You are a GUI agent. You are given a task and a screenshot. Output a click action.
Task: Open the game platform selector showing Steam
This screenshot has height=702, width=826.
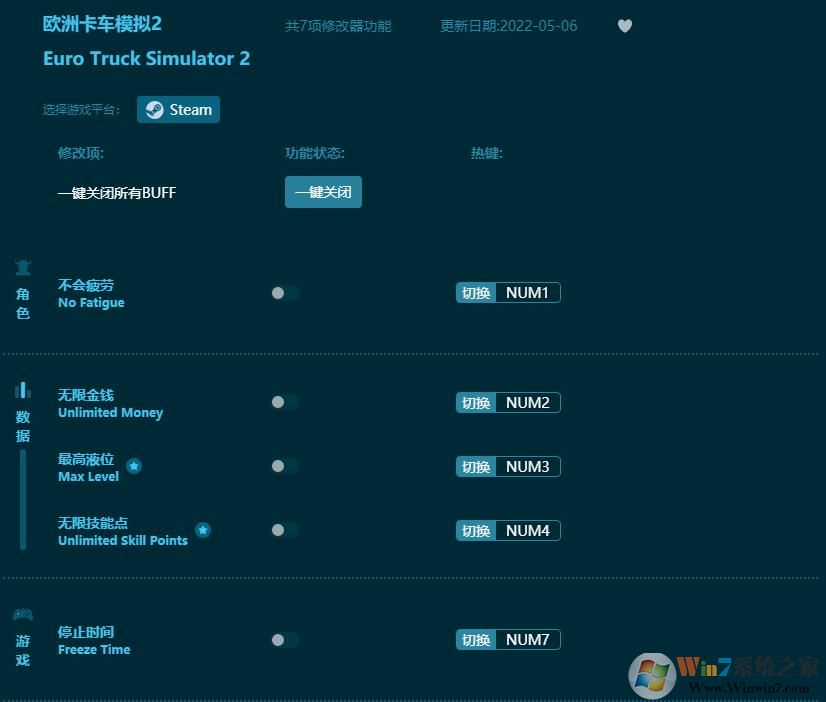coord(178,110)
